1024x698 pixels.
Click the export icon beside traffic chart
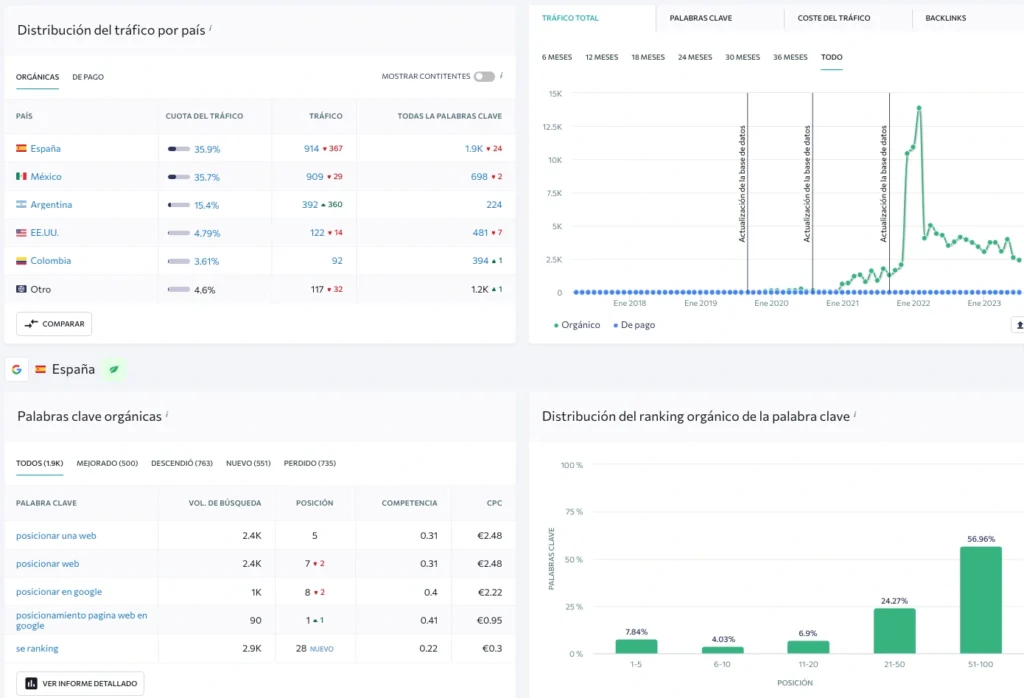(1019, 325)
